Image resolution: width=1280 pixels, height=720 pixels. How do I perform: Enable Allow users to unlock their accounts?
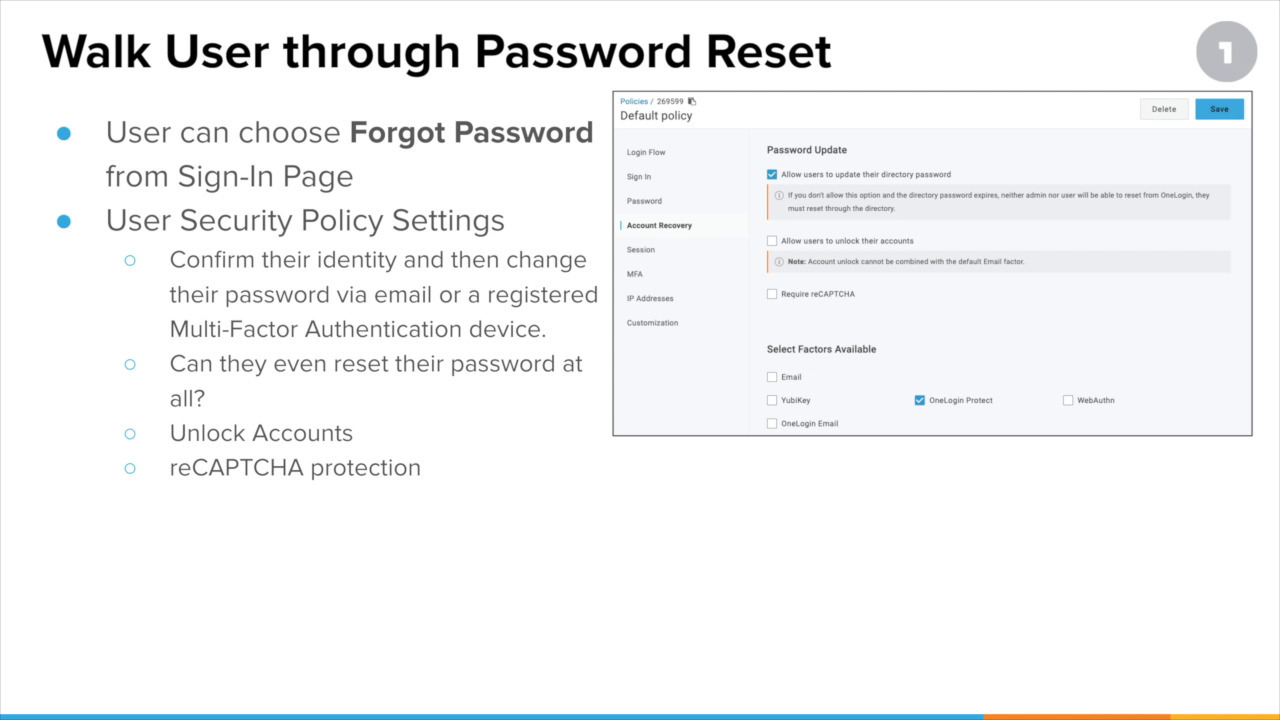coord(772,241)
